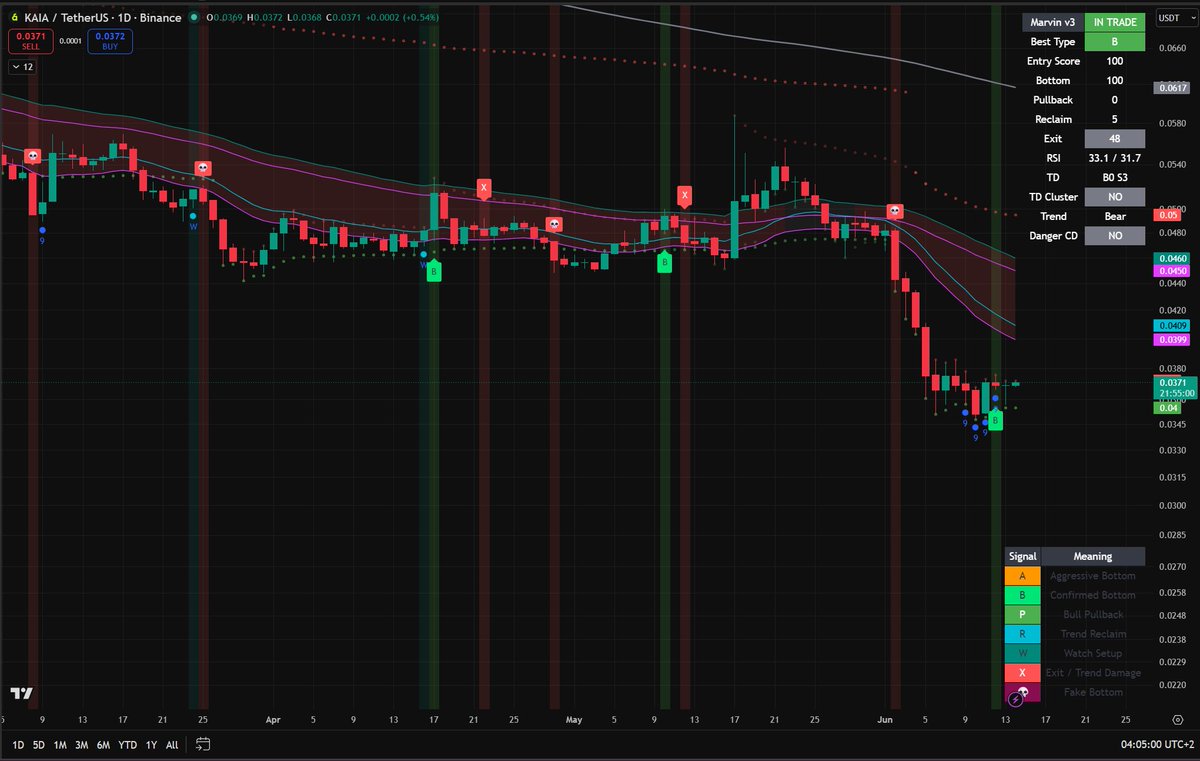This screenshot has height=761, width=1200.
Task: Click the skull marker at far left
Action: (32, 157)
